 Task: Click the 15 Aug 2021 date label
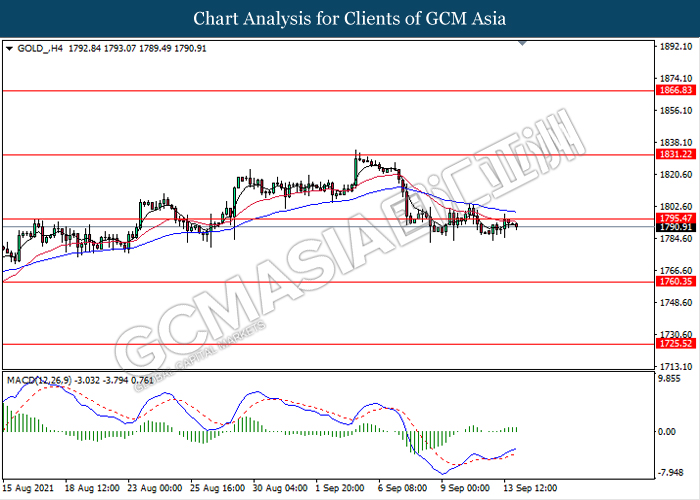(x=29, y=489)
